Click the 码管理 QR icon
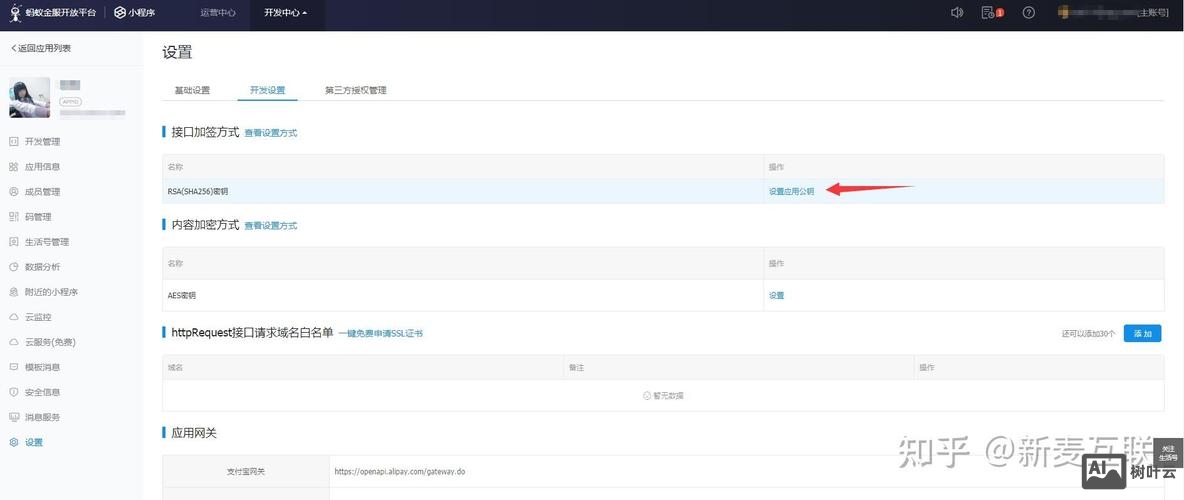This screenshot has height=500, width=1184. coord(14,217)
